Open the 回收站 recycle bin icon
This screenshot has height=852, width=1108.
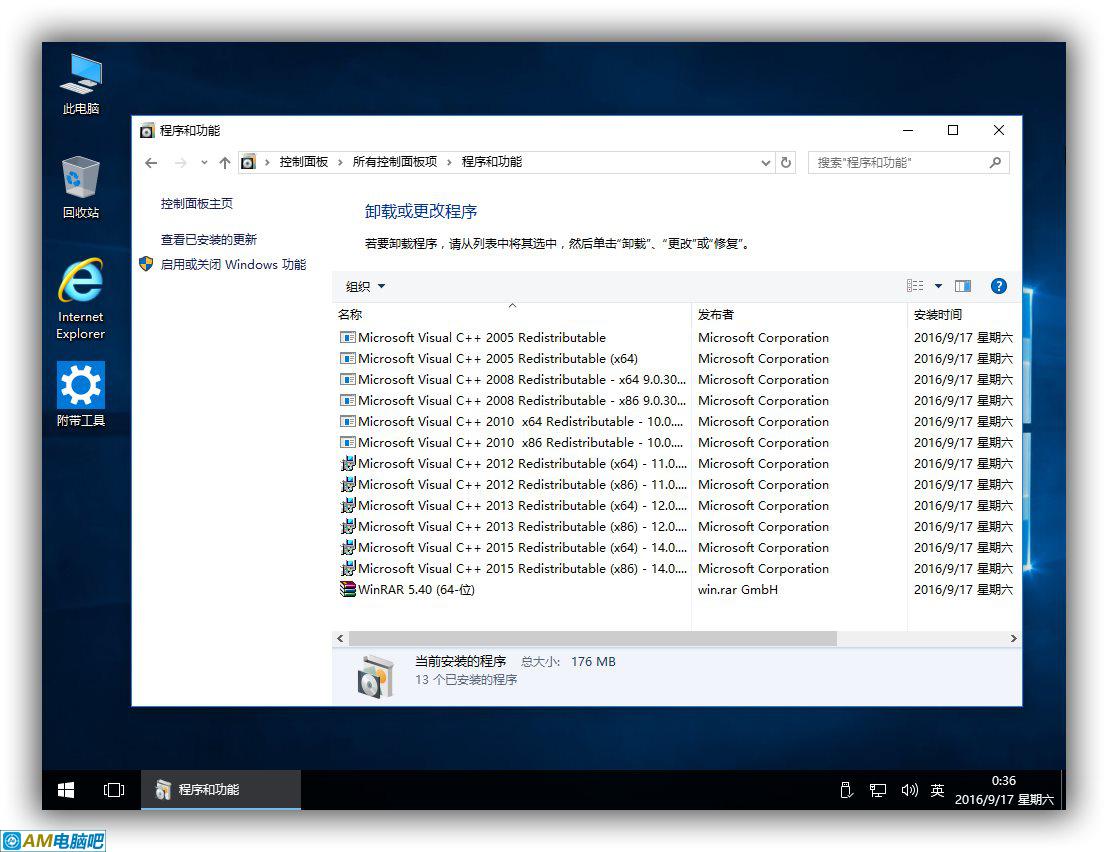[x=81, y=187]
